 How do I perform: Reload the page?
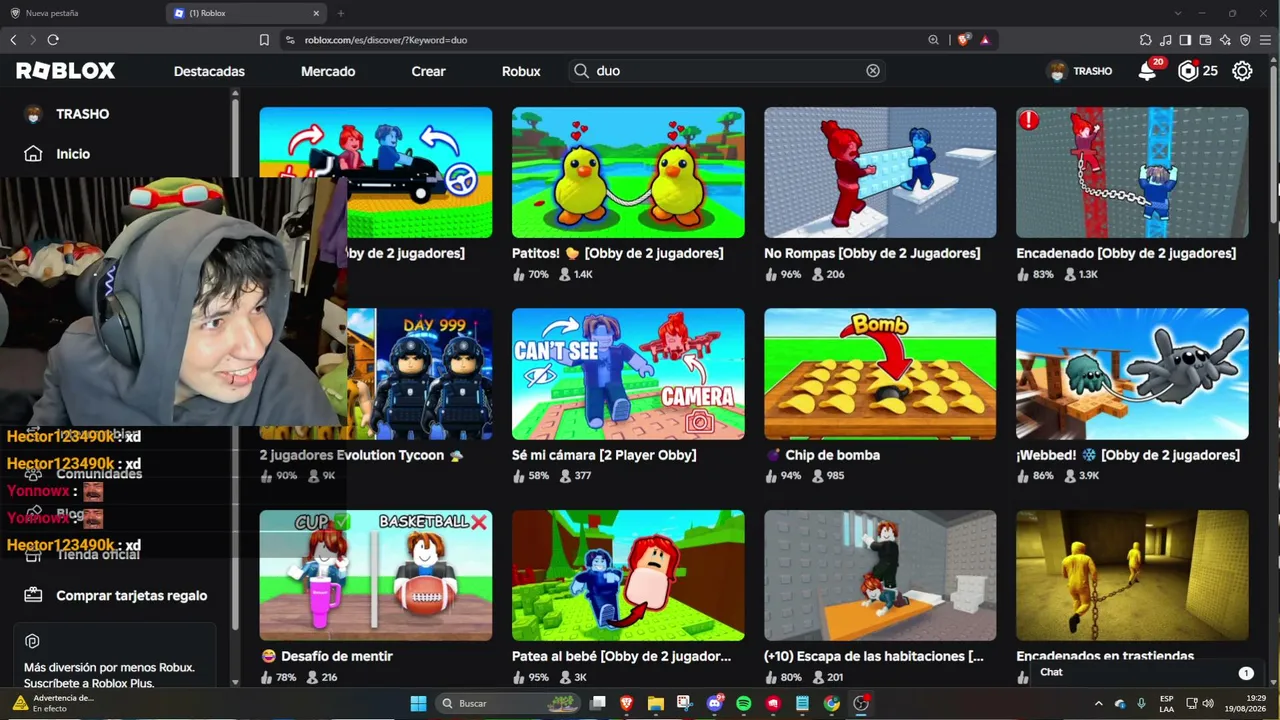pos(53,40)
